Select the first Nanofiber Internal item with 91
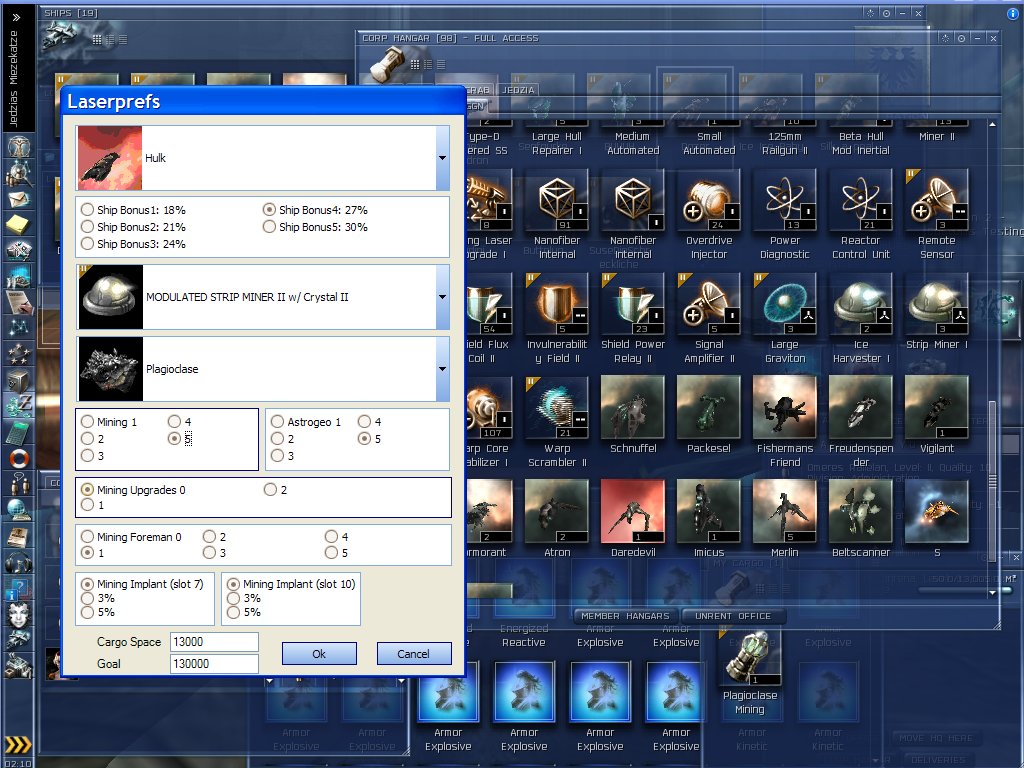Screen dimensions: 1024x768 coord(556,200)
